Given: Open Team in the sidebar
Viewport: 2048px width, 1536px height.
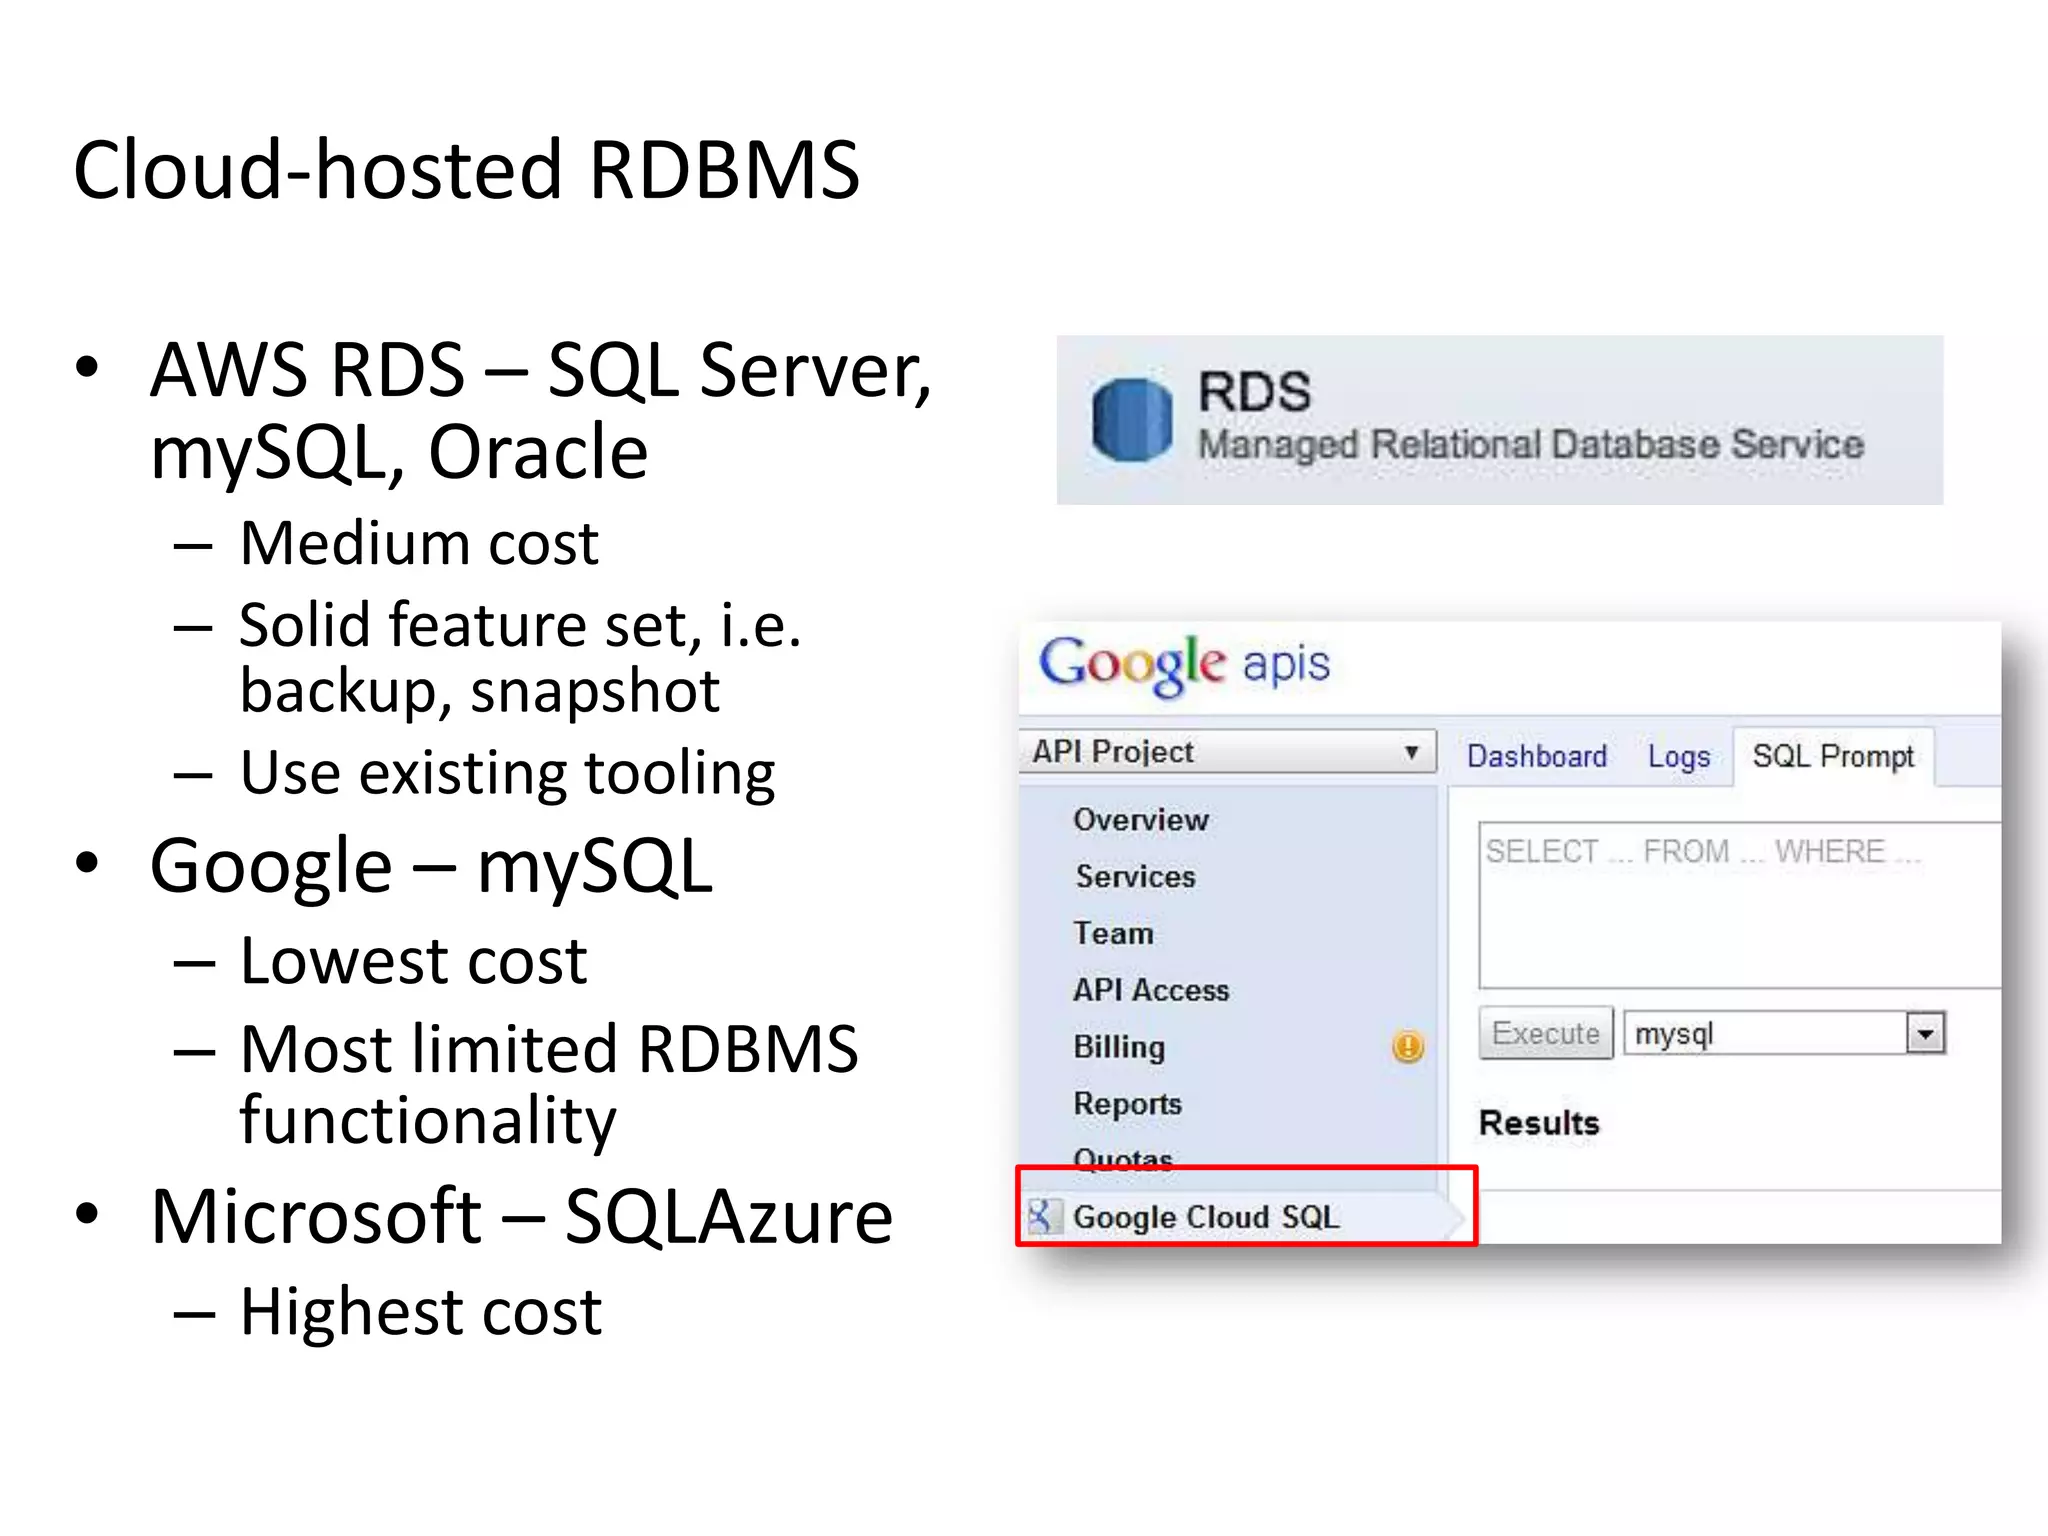Looking at the screenshot, I should (x=1113, y=933).
